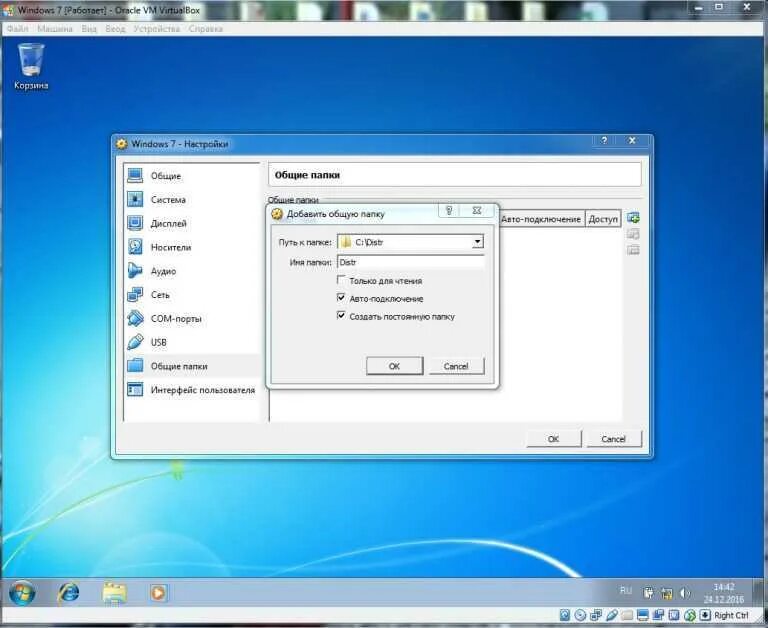
Task: Click Cancel in Добавить общую папку dialog
Action: [456, 366]
